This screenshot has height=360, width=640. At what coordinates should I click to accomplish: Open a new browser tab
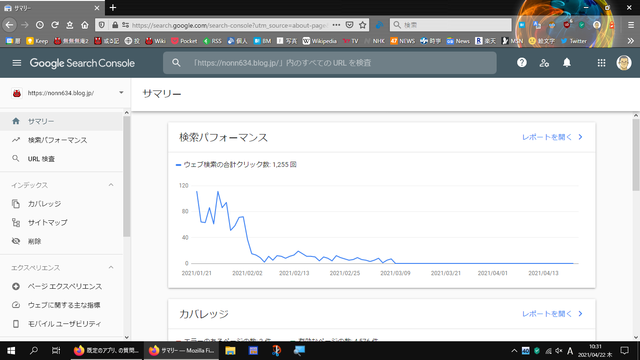pos(113,7)
